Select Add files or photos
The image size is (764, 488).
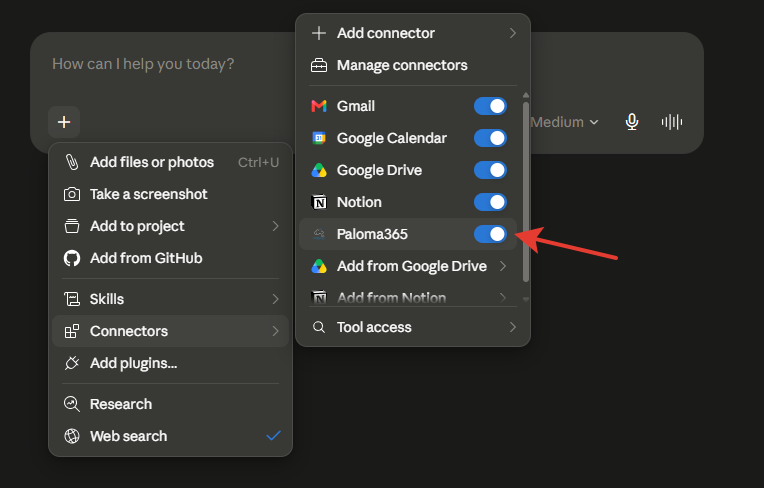(x=170, y=162)
